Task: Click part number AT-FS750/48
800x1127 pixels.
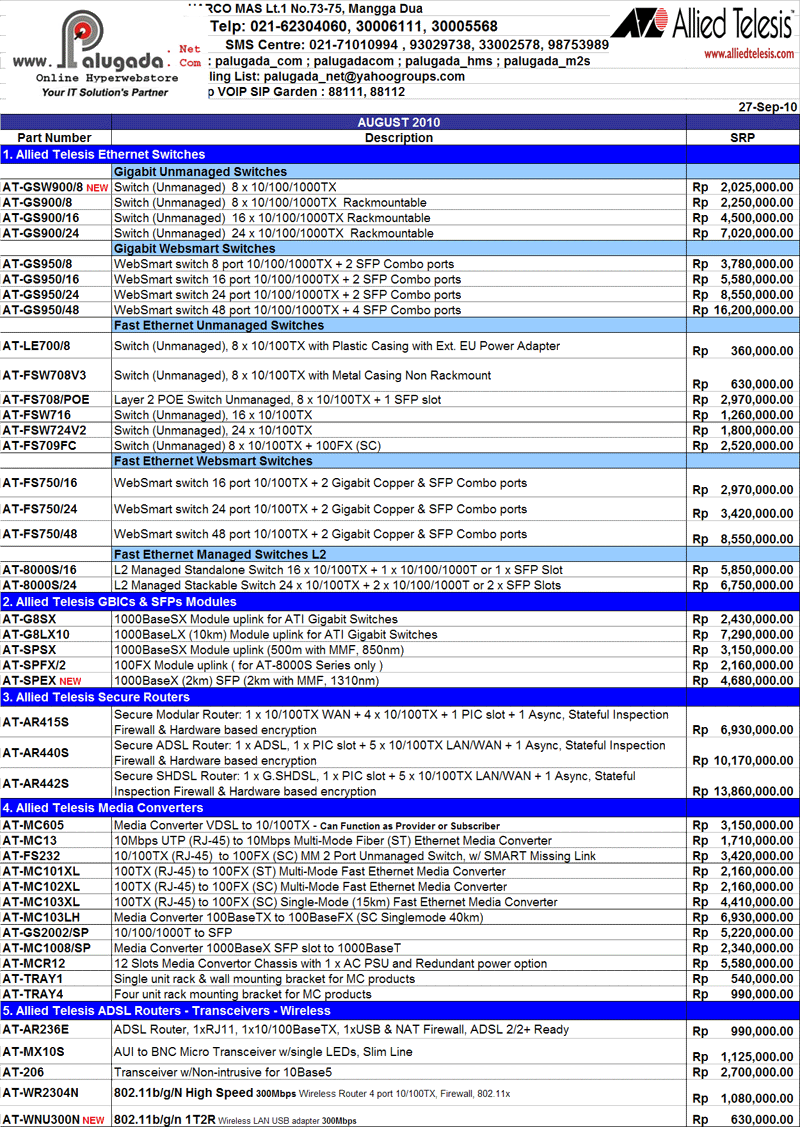Action: [40, 534]
